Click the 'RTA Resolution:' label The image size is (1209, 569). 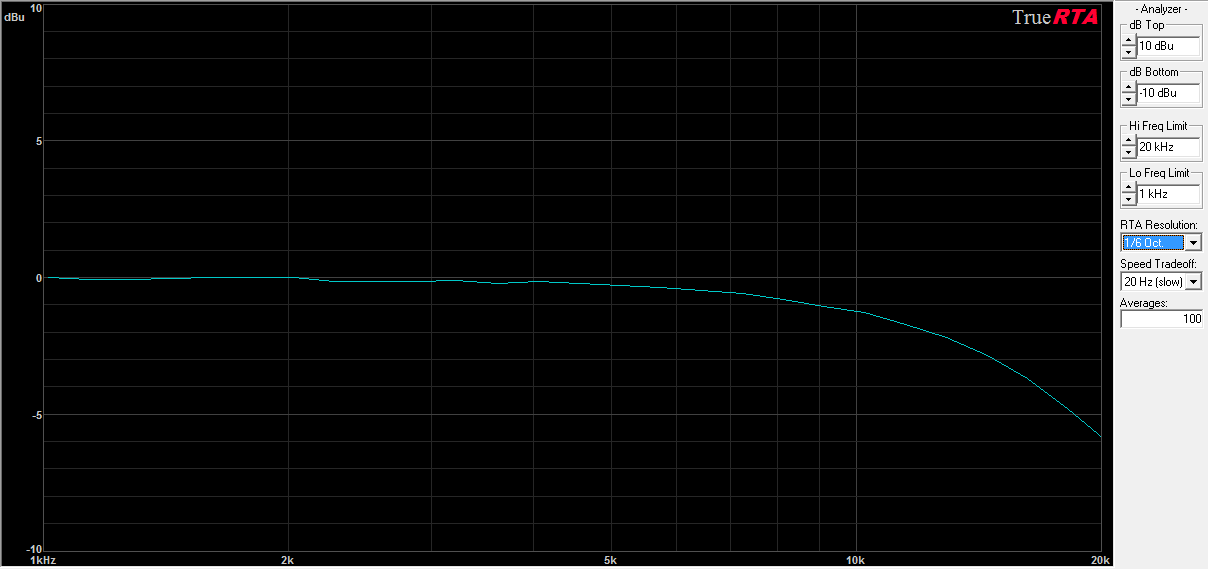point(1158,225)
